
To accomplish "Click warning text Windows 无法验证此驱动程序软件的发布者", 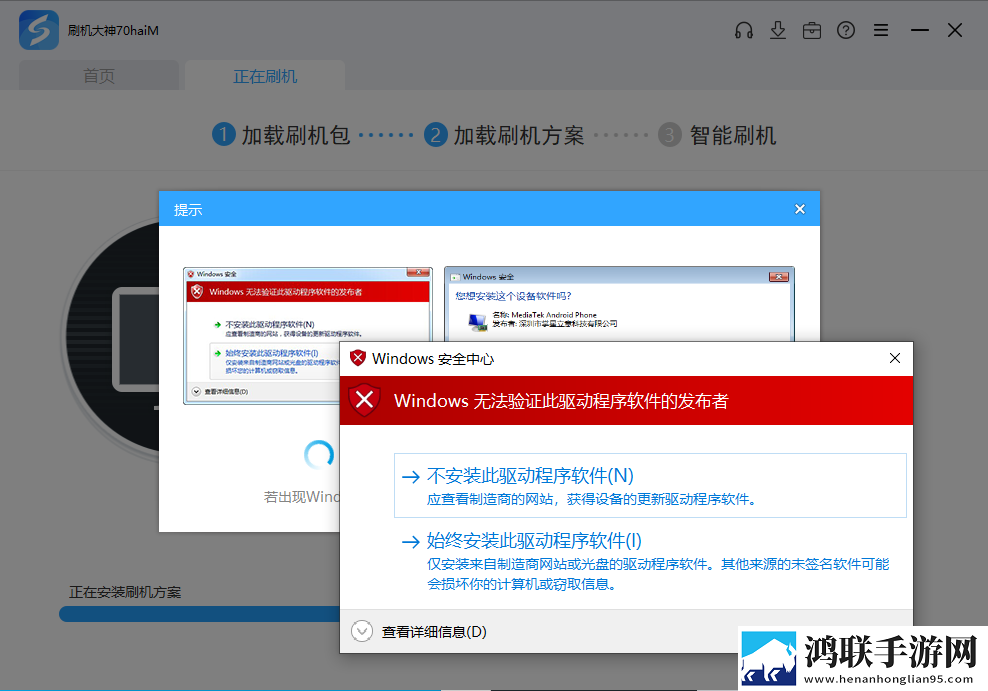I will tap(561, 401).
